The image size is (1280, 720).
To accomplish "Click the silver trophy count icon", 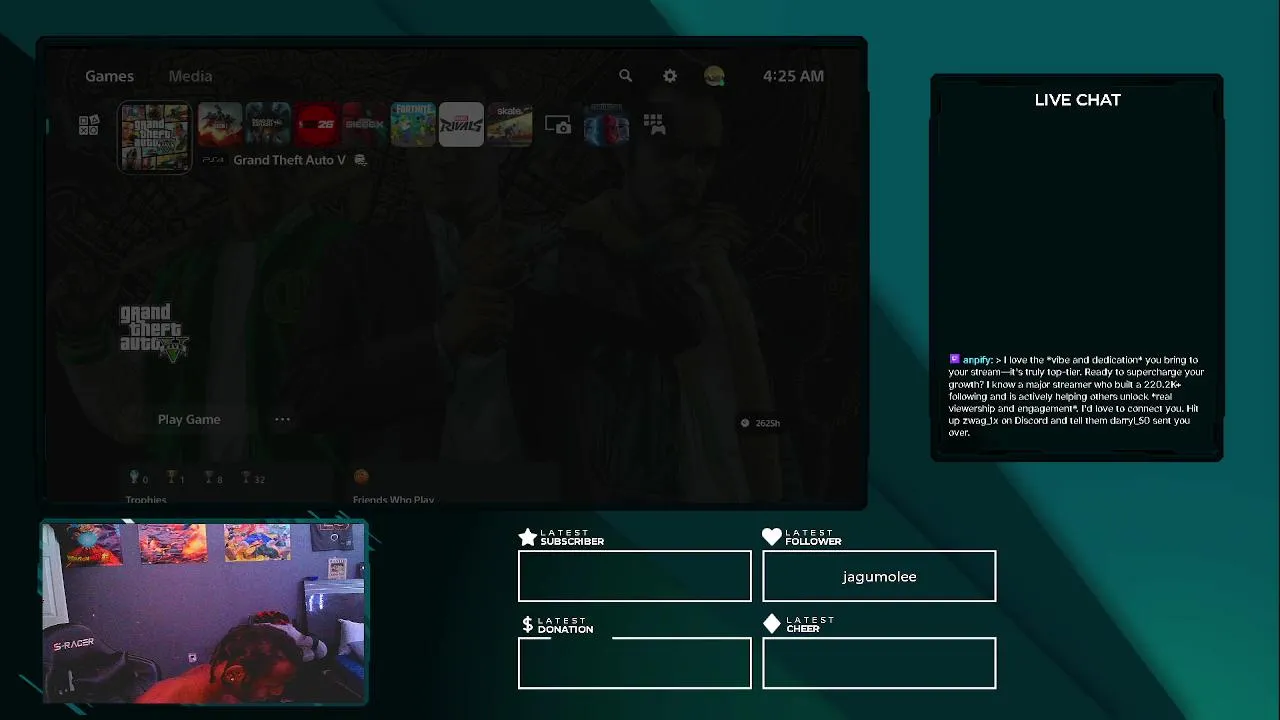I will (208, 479).
